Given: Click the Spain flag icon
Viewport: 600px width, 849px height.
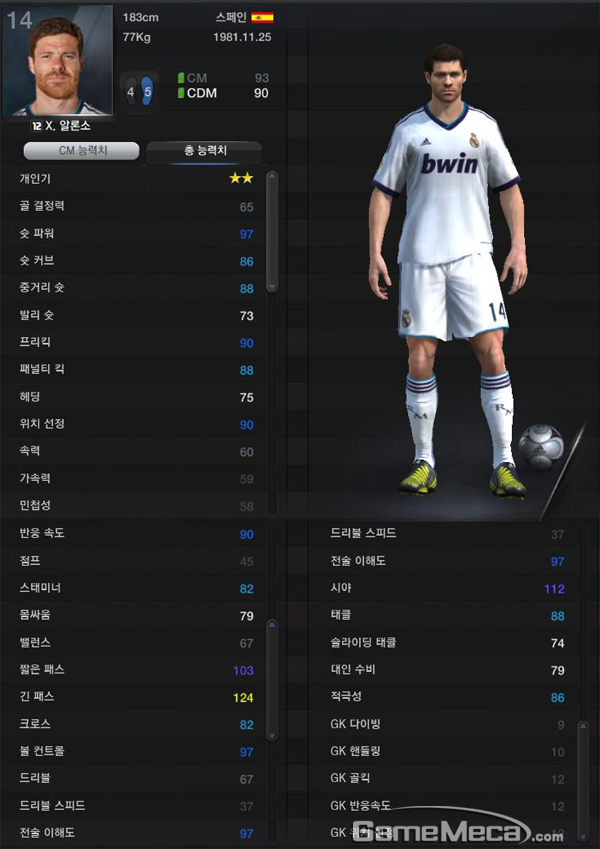Looking at the screenshot, I should click(262, 17).
